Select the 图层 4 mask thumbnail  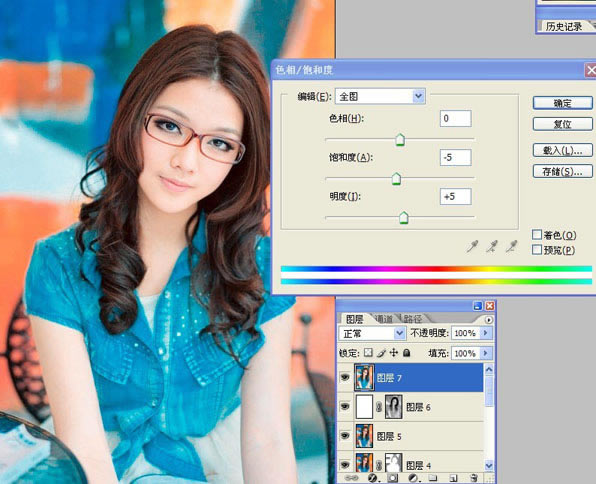(x=393, y=463)
